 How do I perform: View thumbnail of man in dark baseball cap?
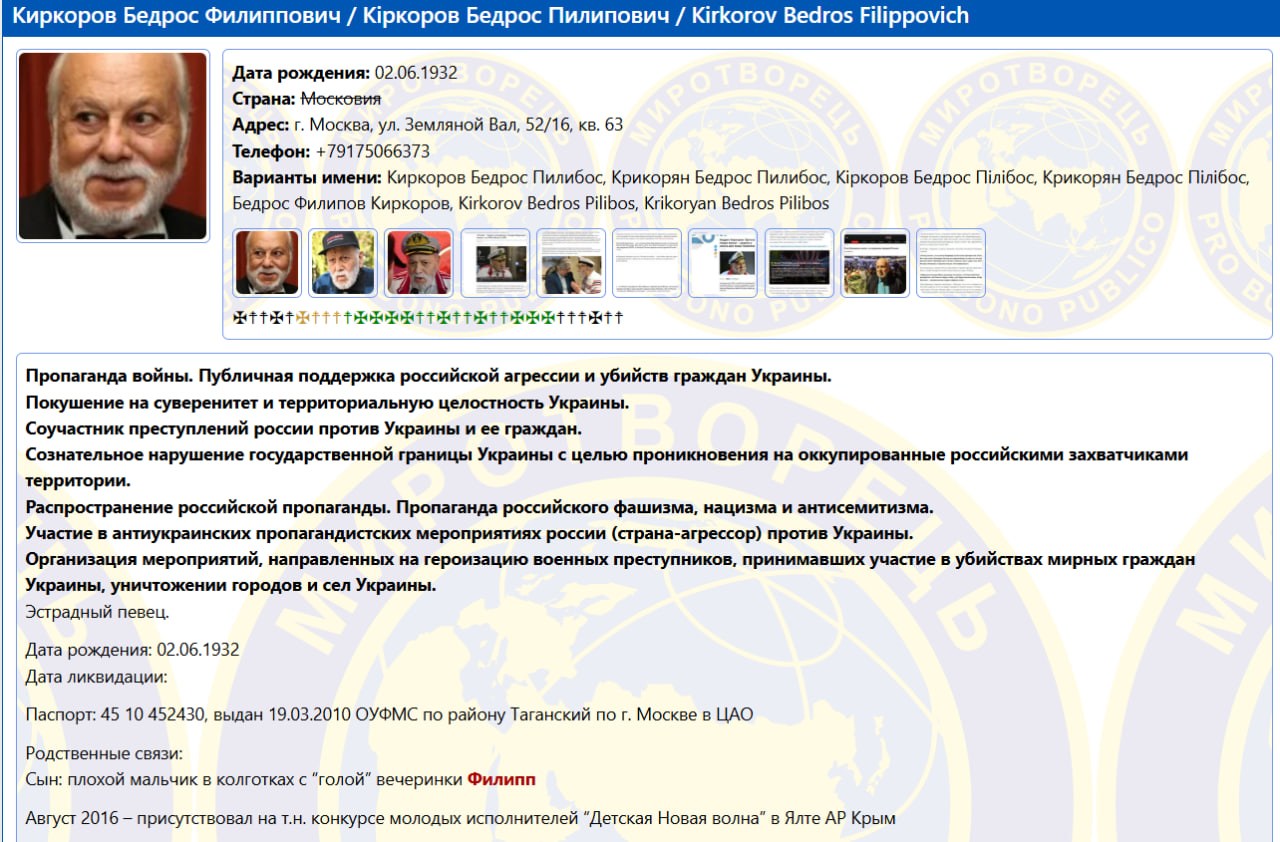pyautogui.click(x=343, y=263)
